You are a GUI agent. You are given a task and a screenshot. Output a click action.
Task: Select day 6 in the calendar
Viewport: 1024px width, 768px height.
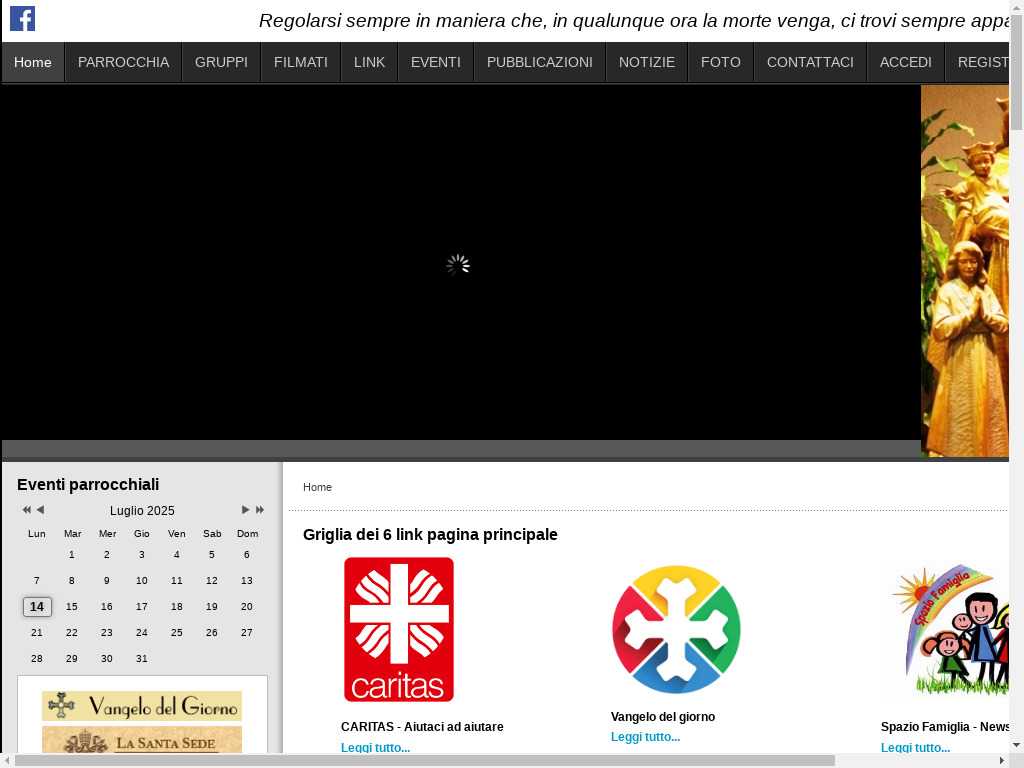pos(247,554)
